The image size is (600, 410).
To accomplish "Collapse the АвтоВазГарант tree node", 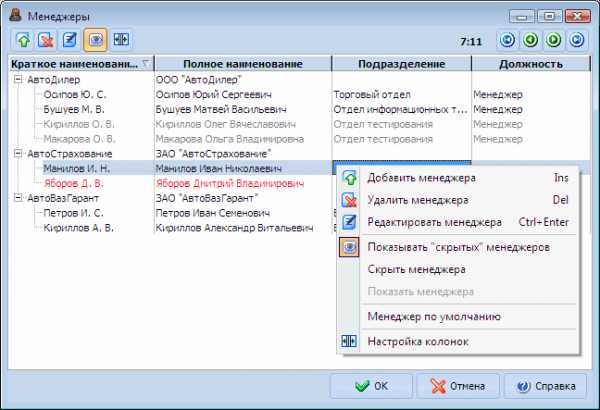I will (19, 199).
